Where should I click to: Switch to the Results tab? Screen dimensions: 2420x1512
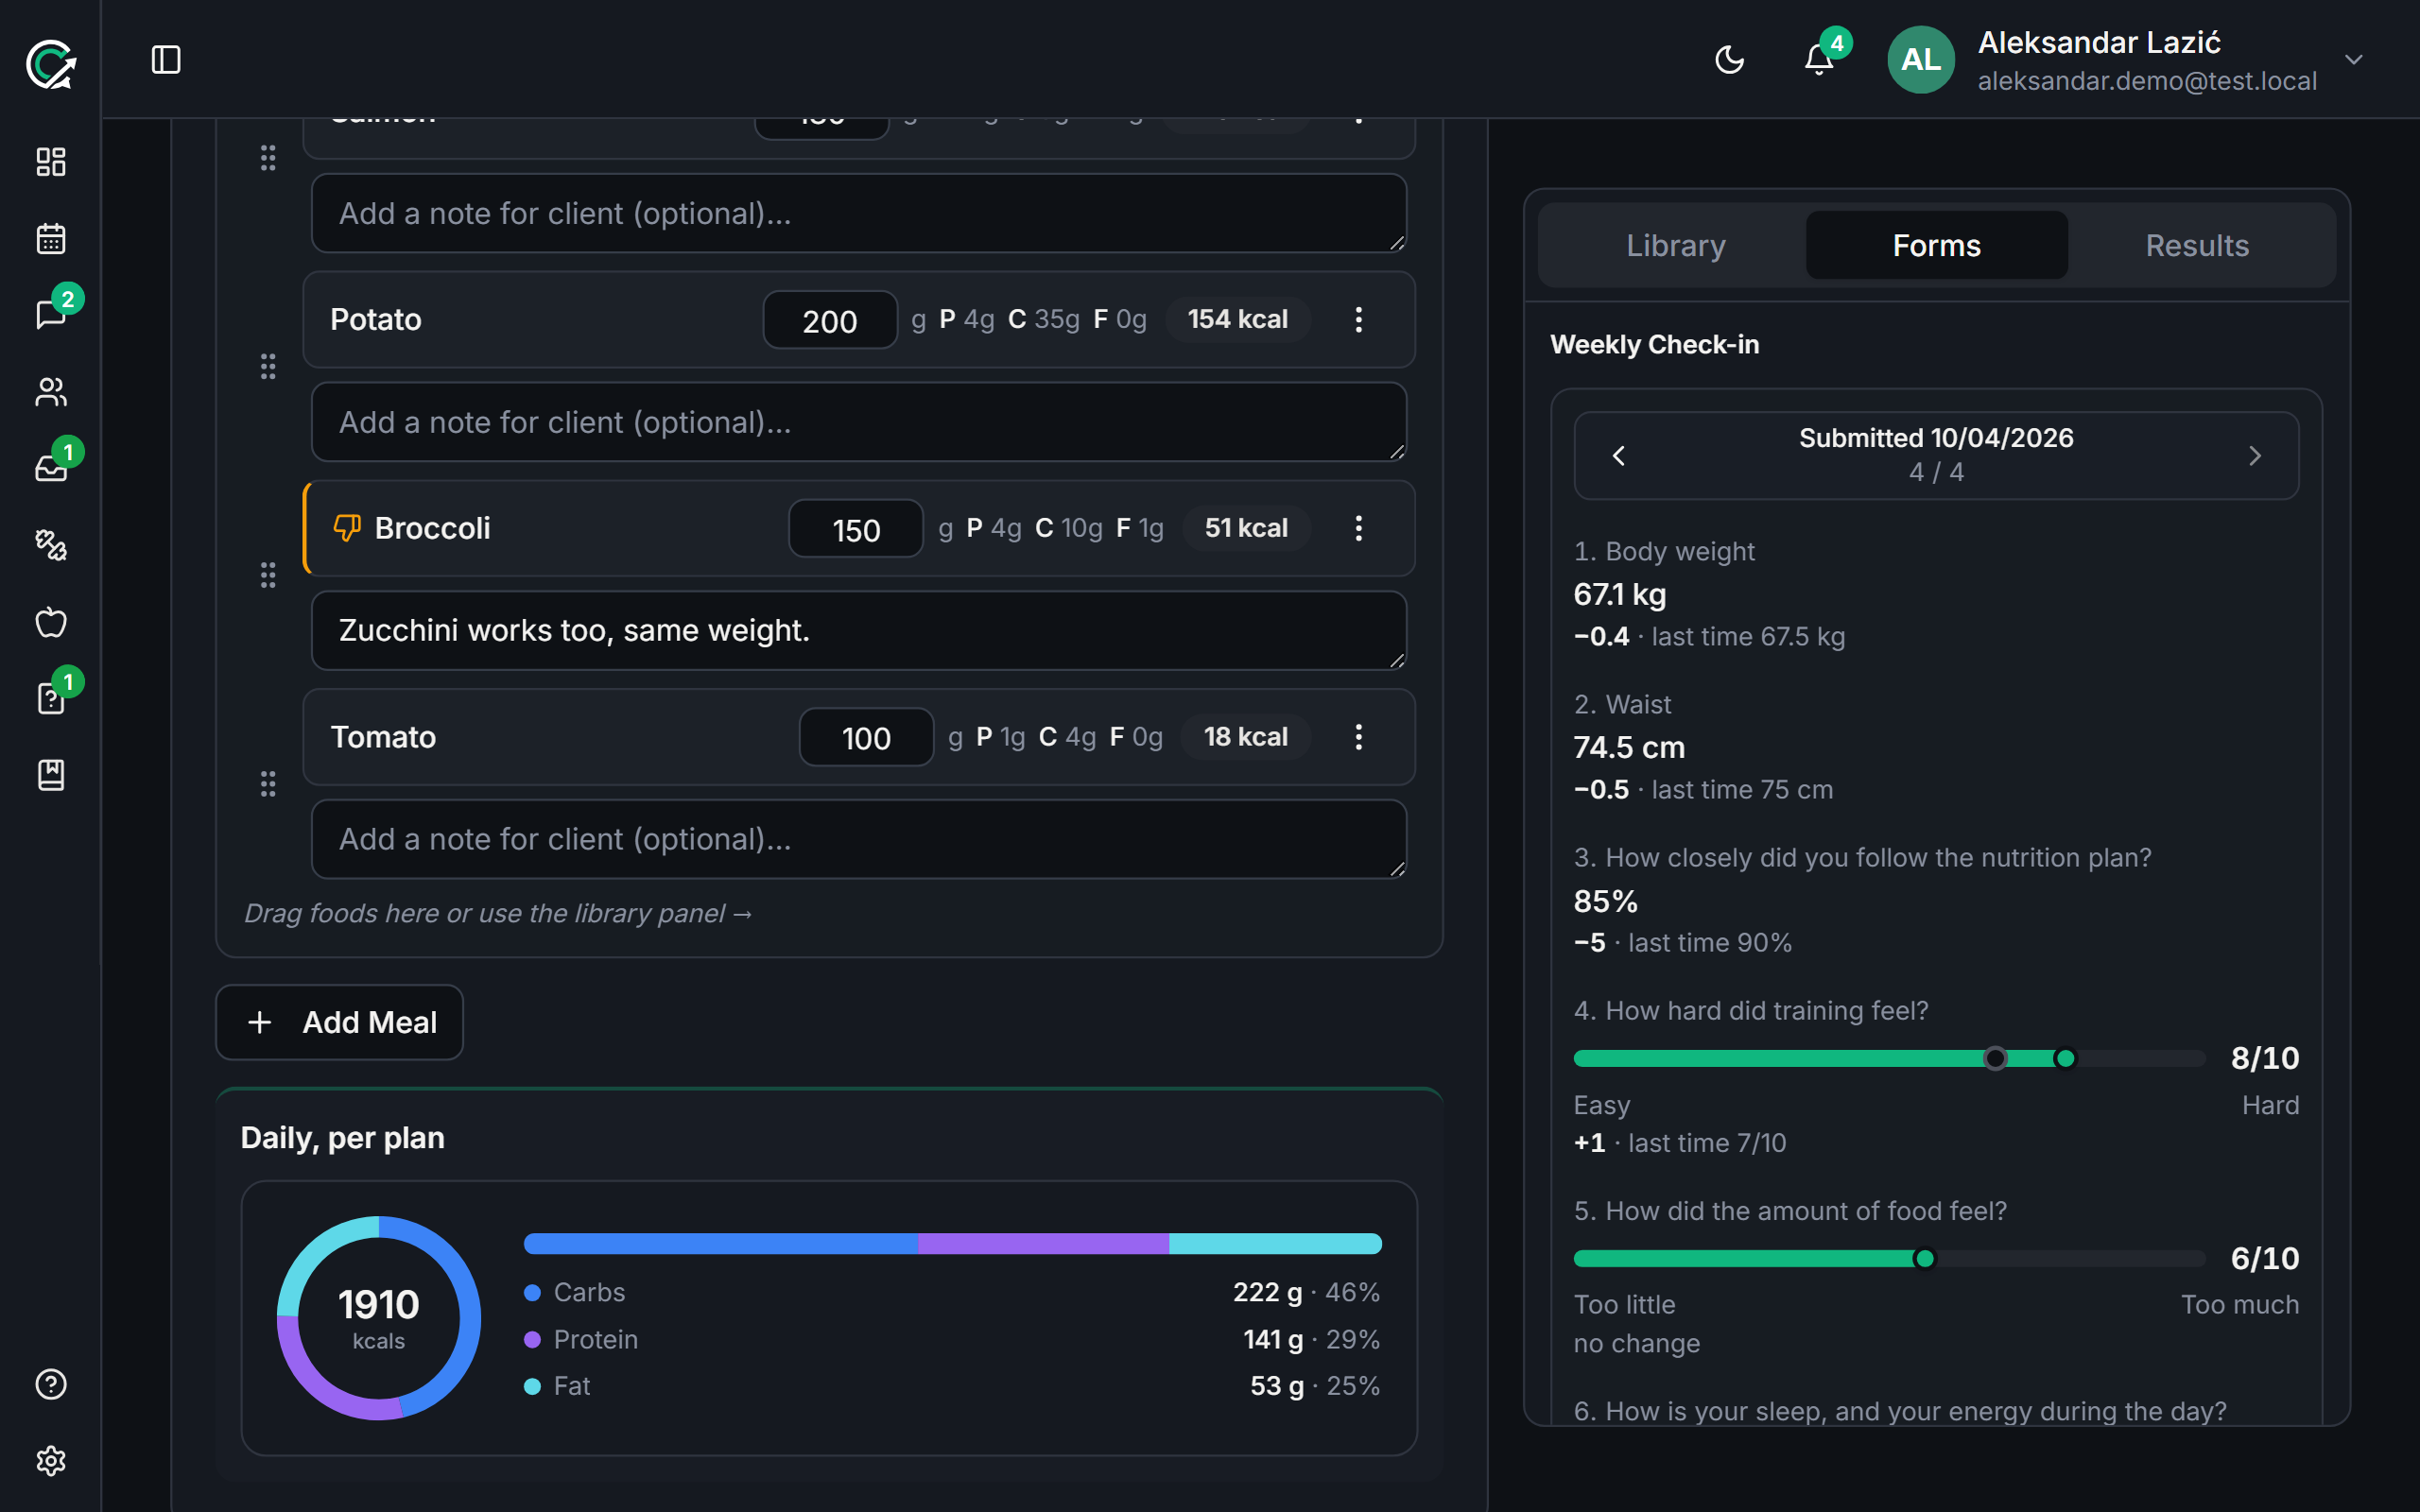tap(2197, 245)
